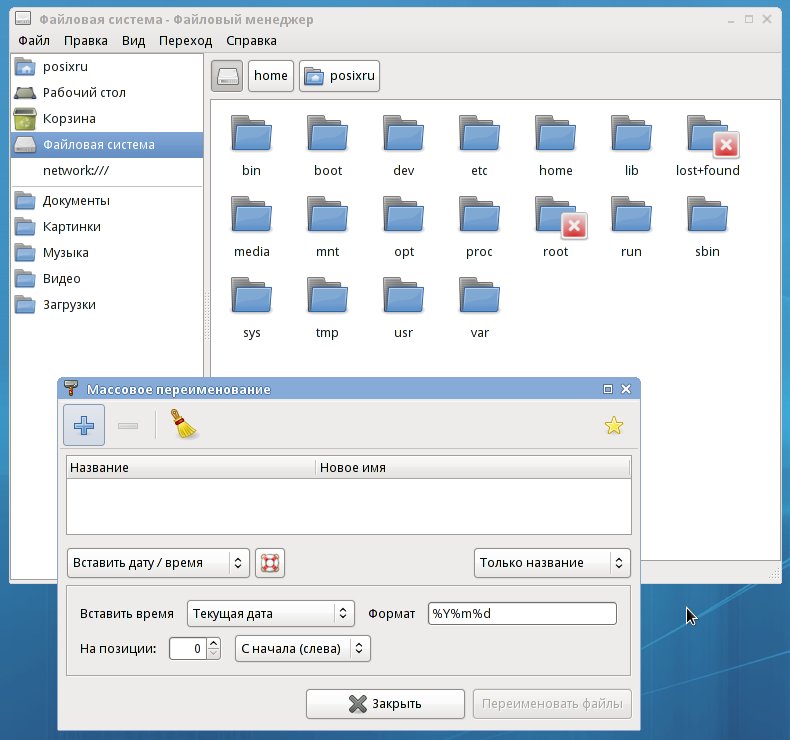
Task: Click the home path bar button
Action: point(271,76)
